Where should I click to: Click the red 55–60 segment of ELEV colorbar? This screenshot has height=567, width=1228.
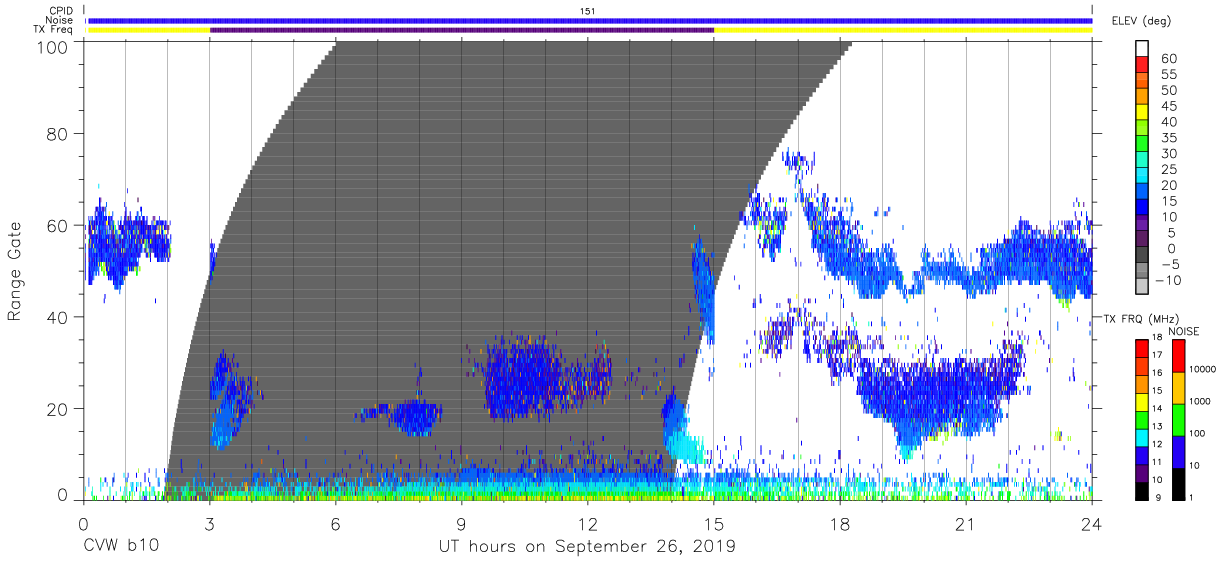(1142, 66)
